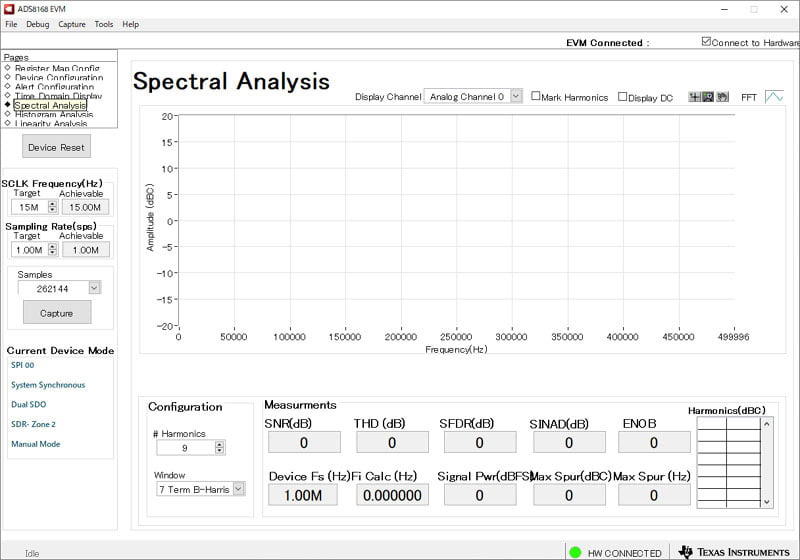
Task: Click the SCLK Frequency target stepper
Action: (x=53, y=207)
